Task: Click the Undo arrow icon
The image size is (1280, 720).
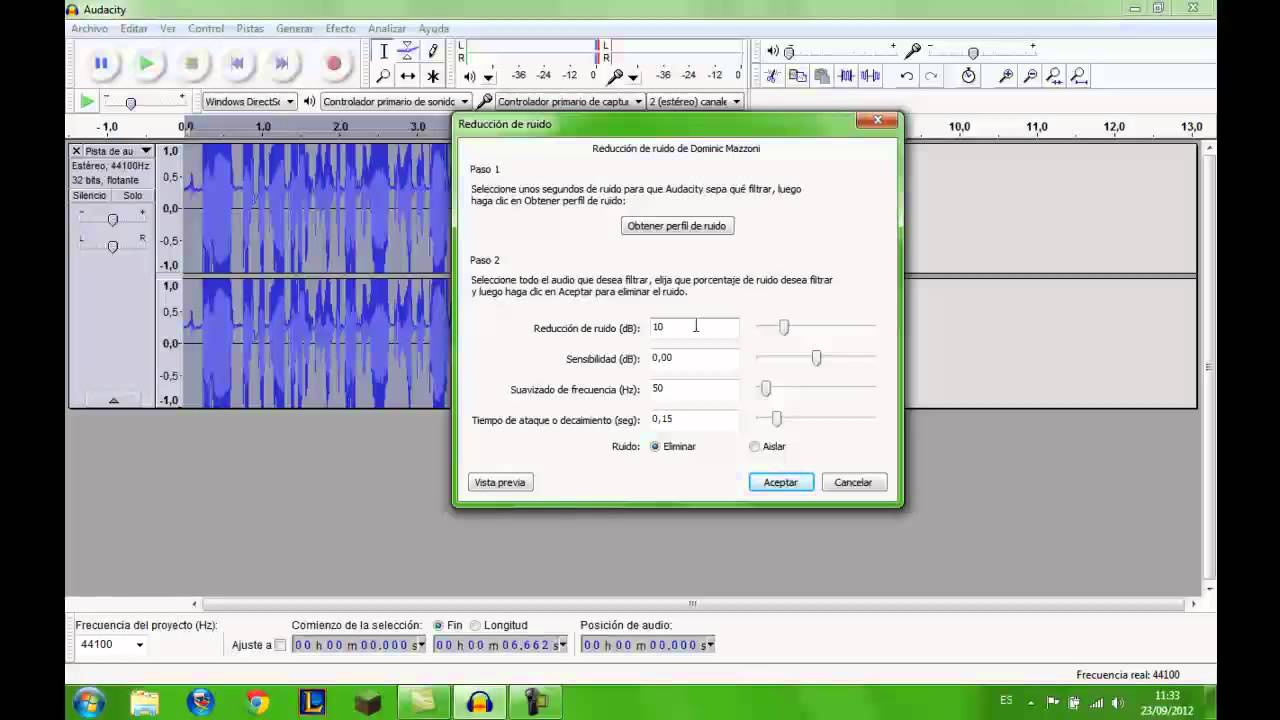Action: 907,76
